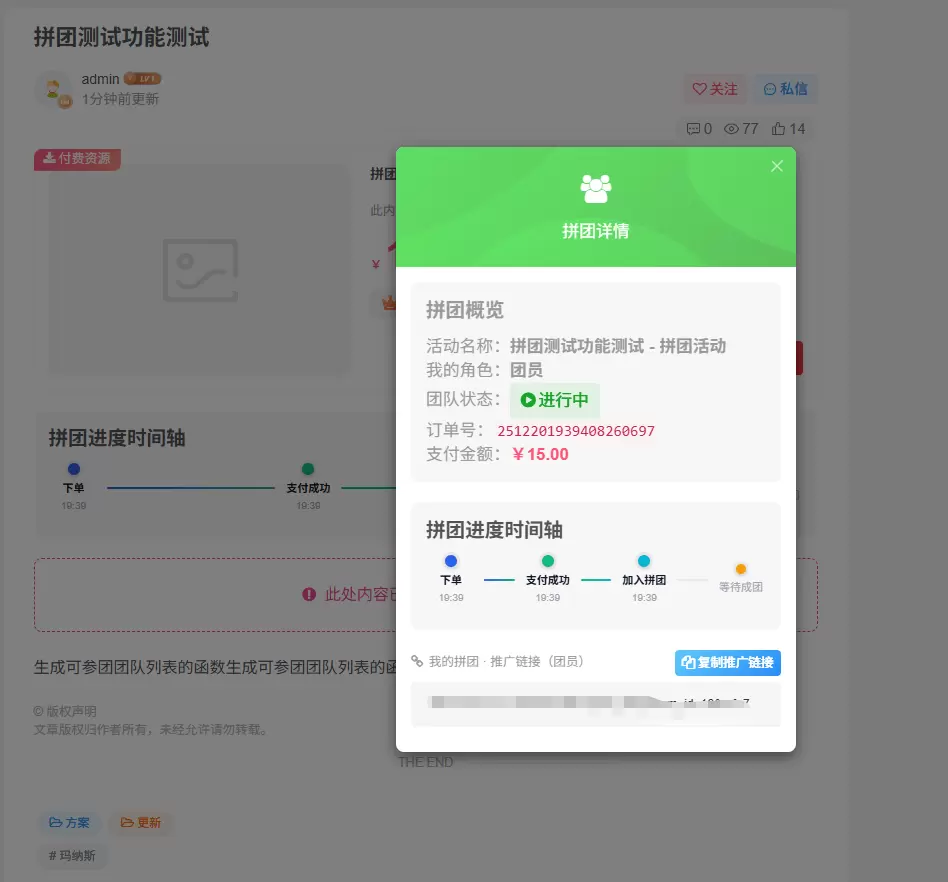948x882 pixels.
Task: Click the cyan 加入拼团 timeline dot
Action: 644,560
